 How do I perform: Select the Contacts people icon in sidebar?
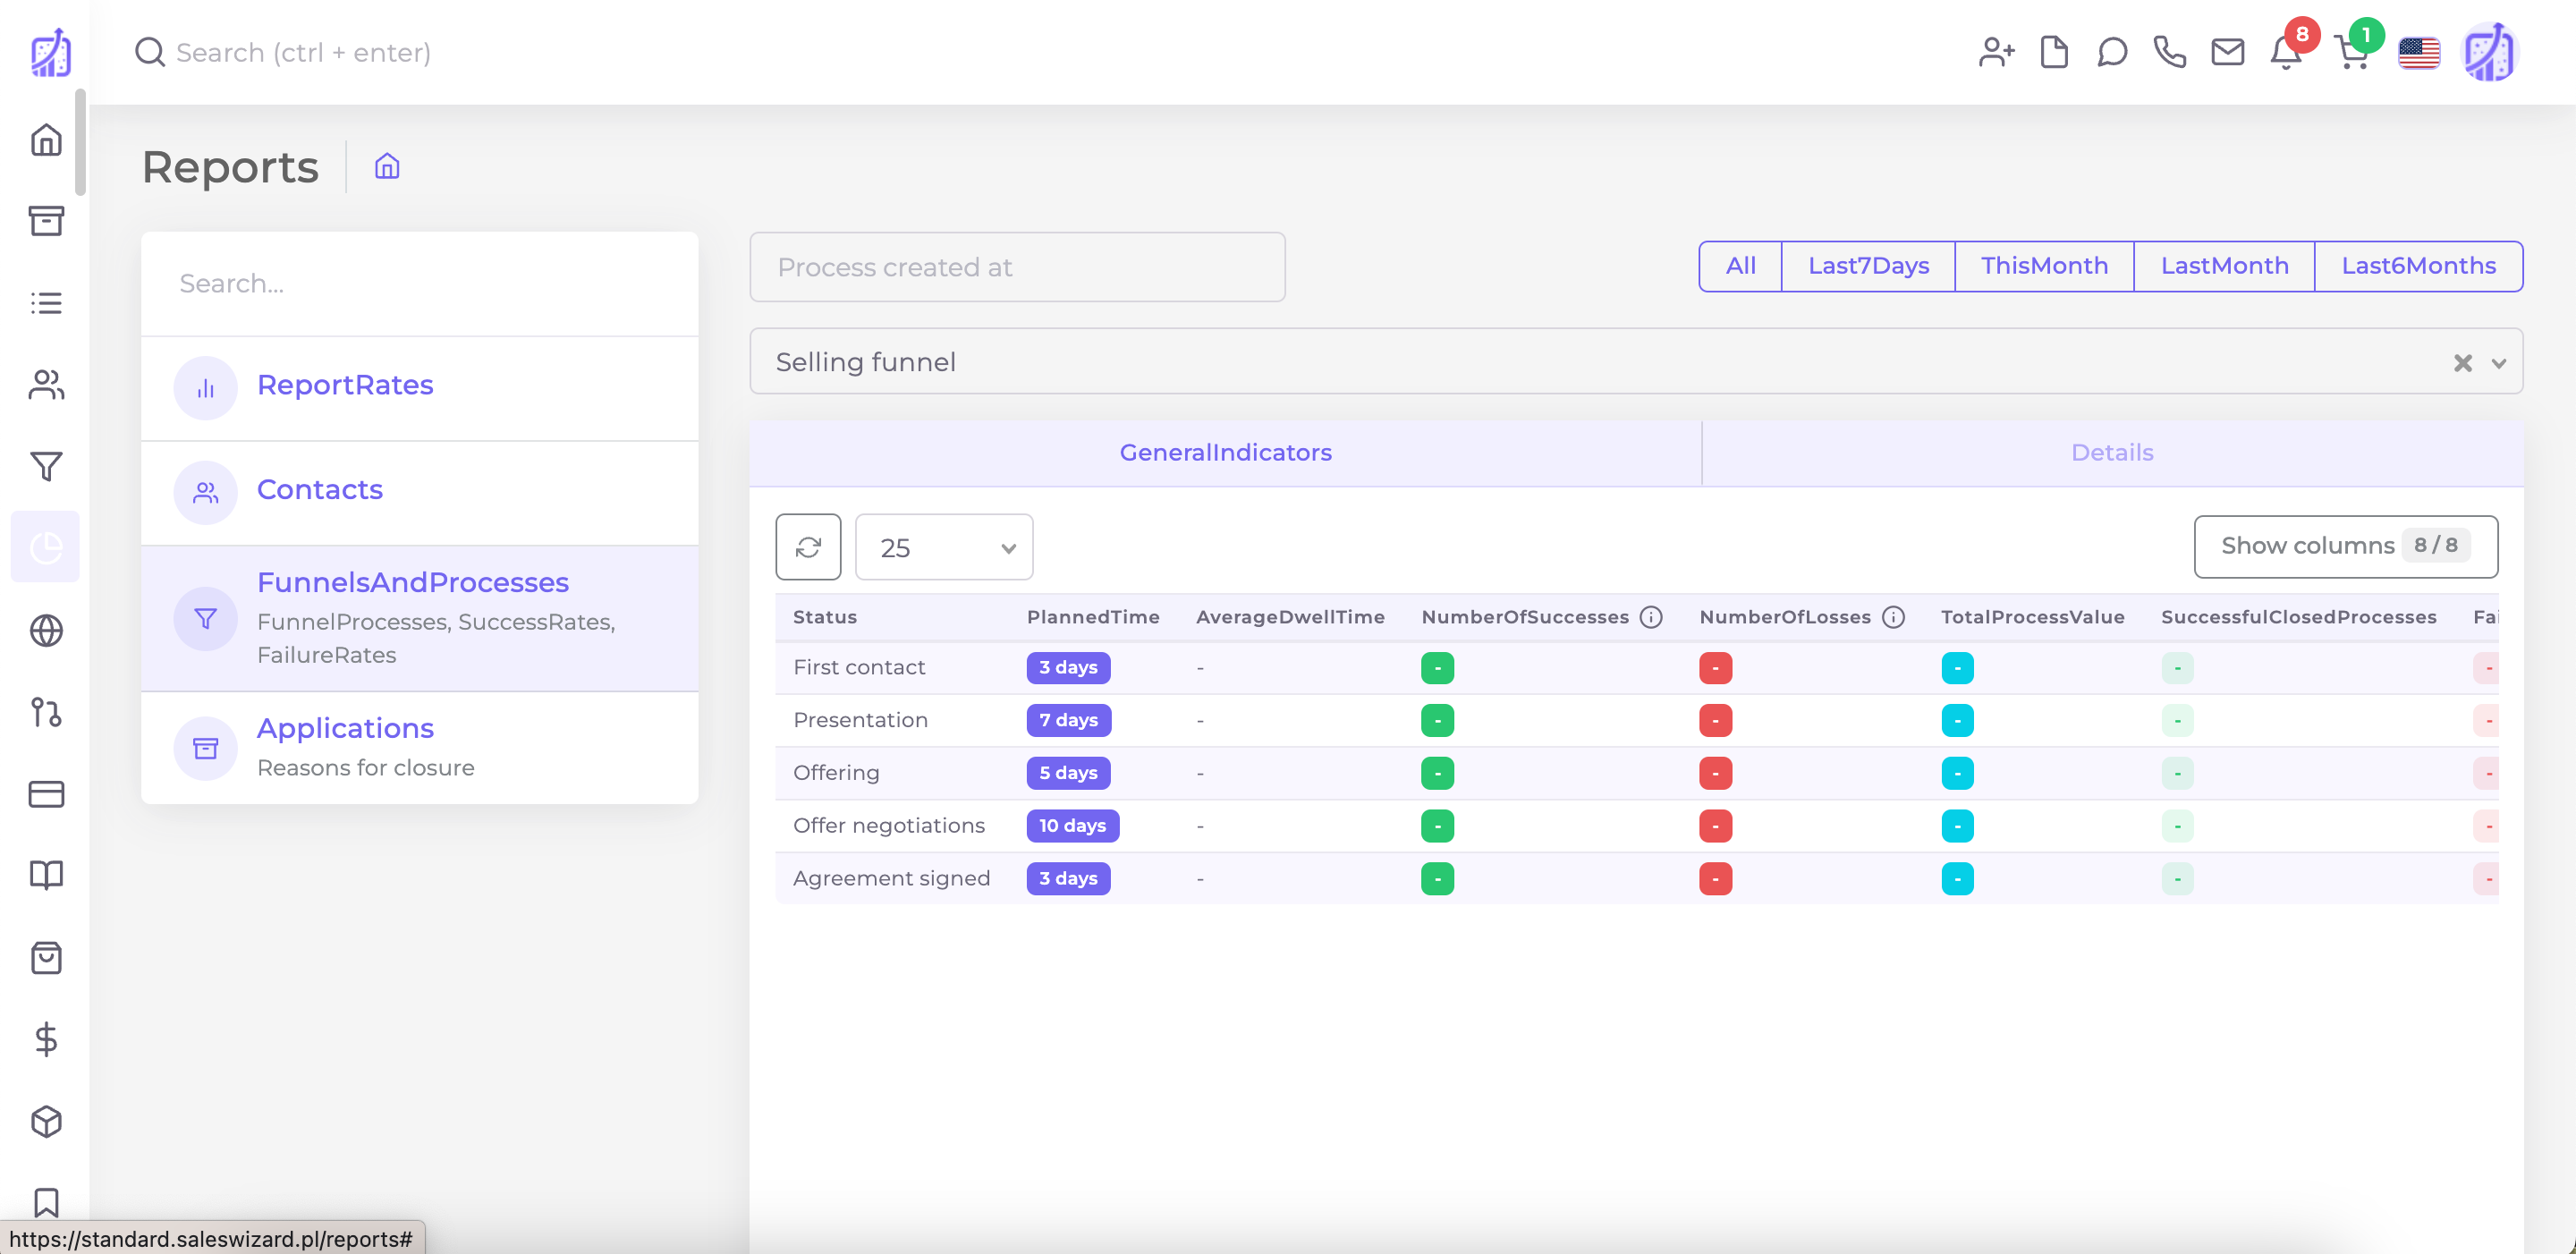coord(46,386)
